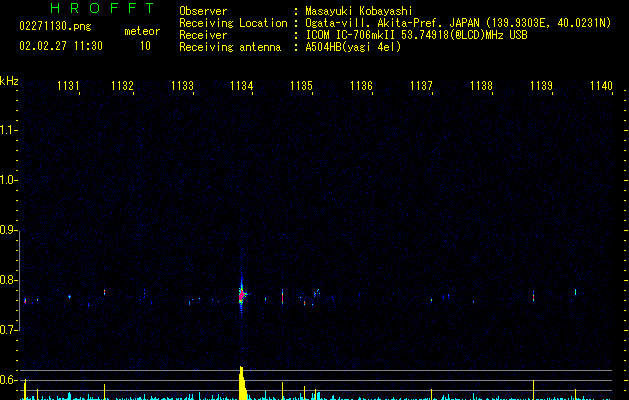Click the Receiving antenna label
629x400 pixels.
[230, 47]
